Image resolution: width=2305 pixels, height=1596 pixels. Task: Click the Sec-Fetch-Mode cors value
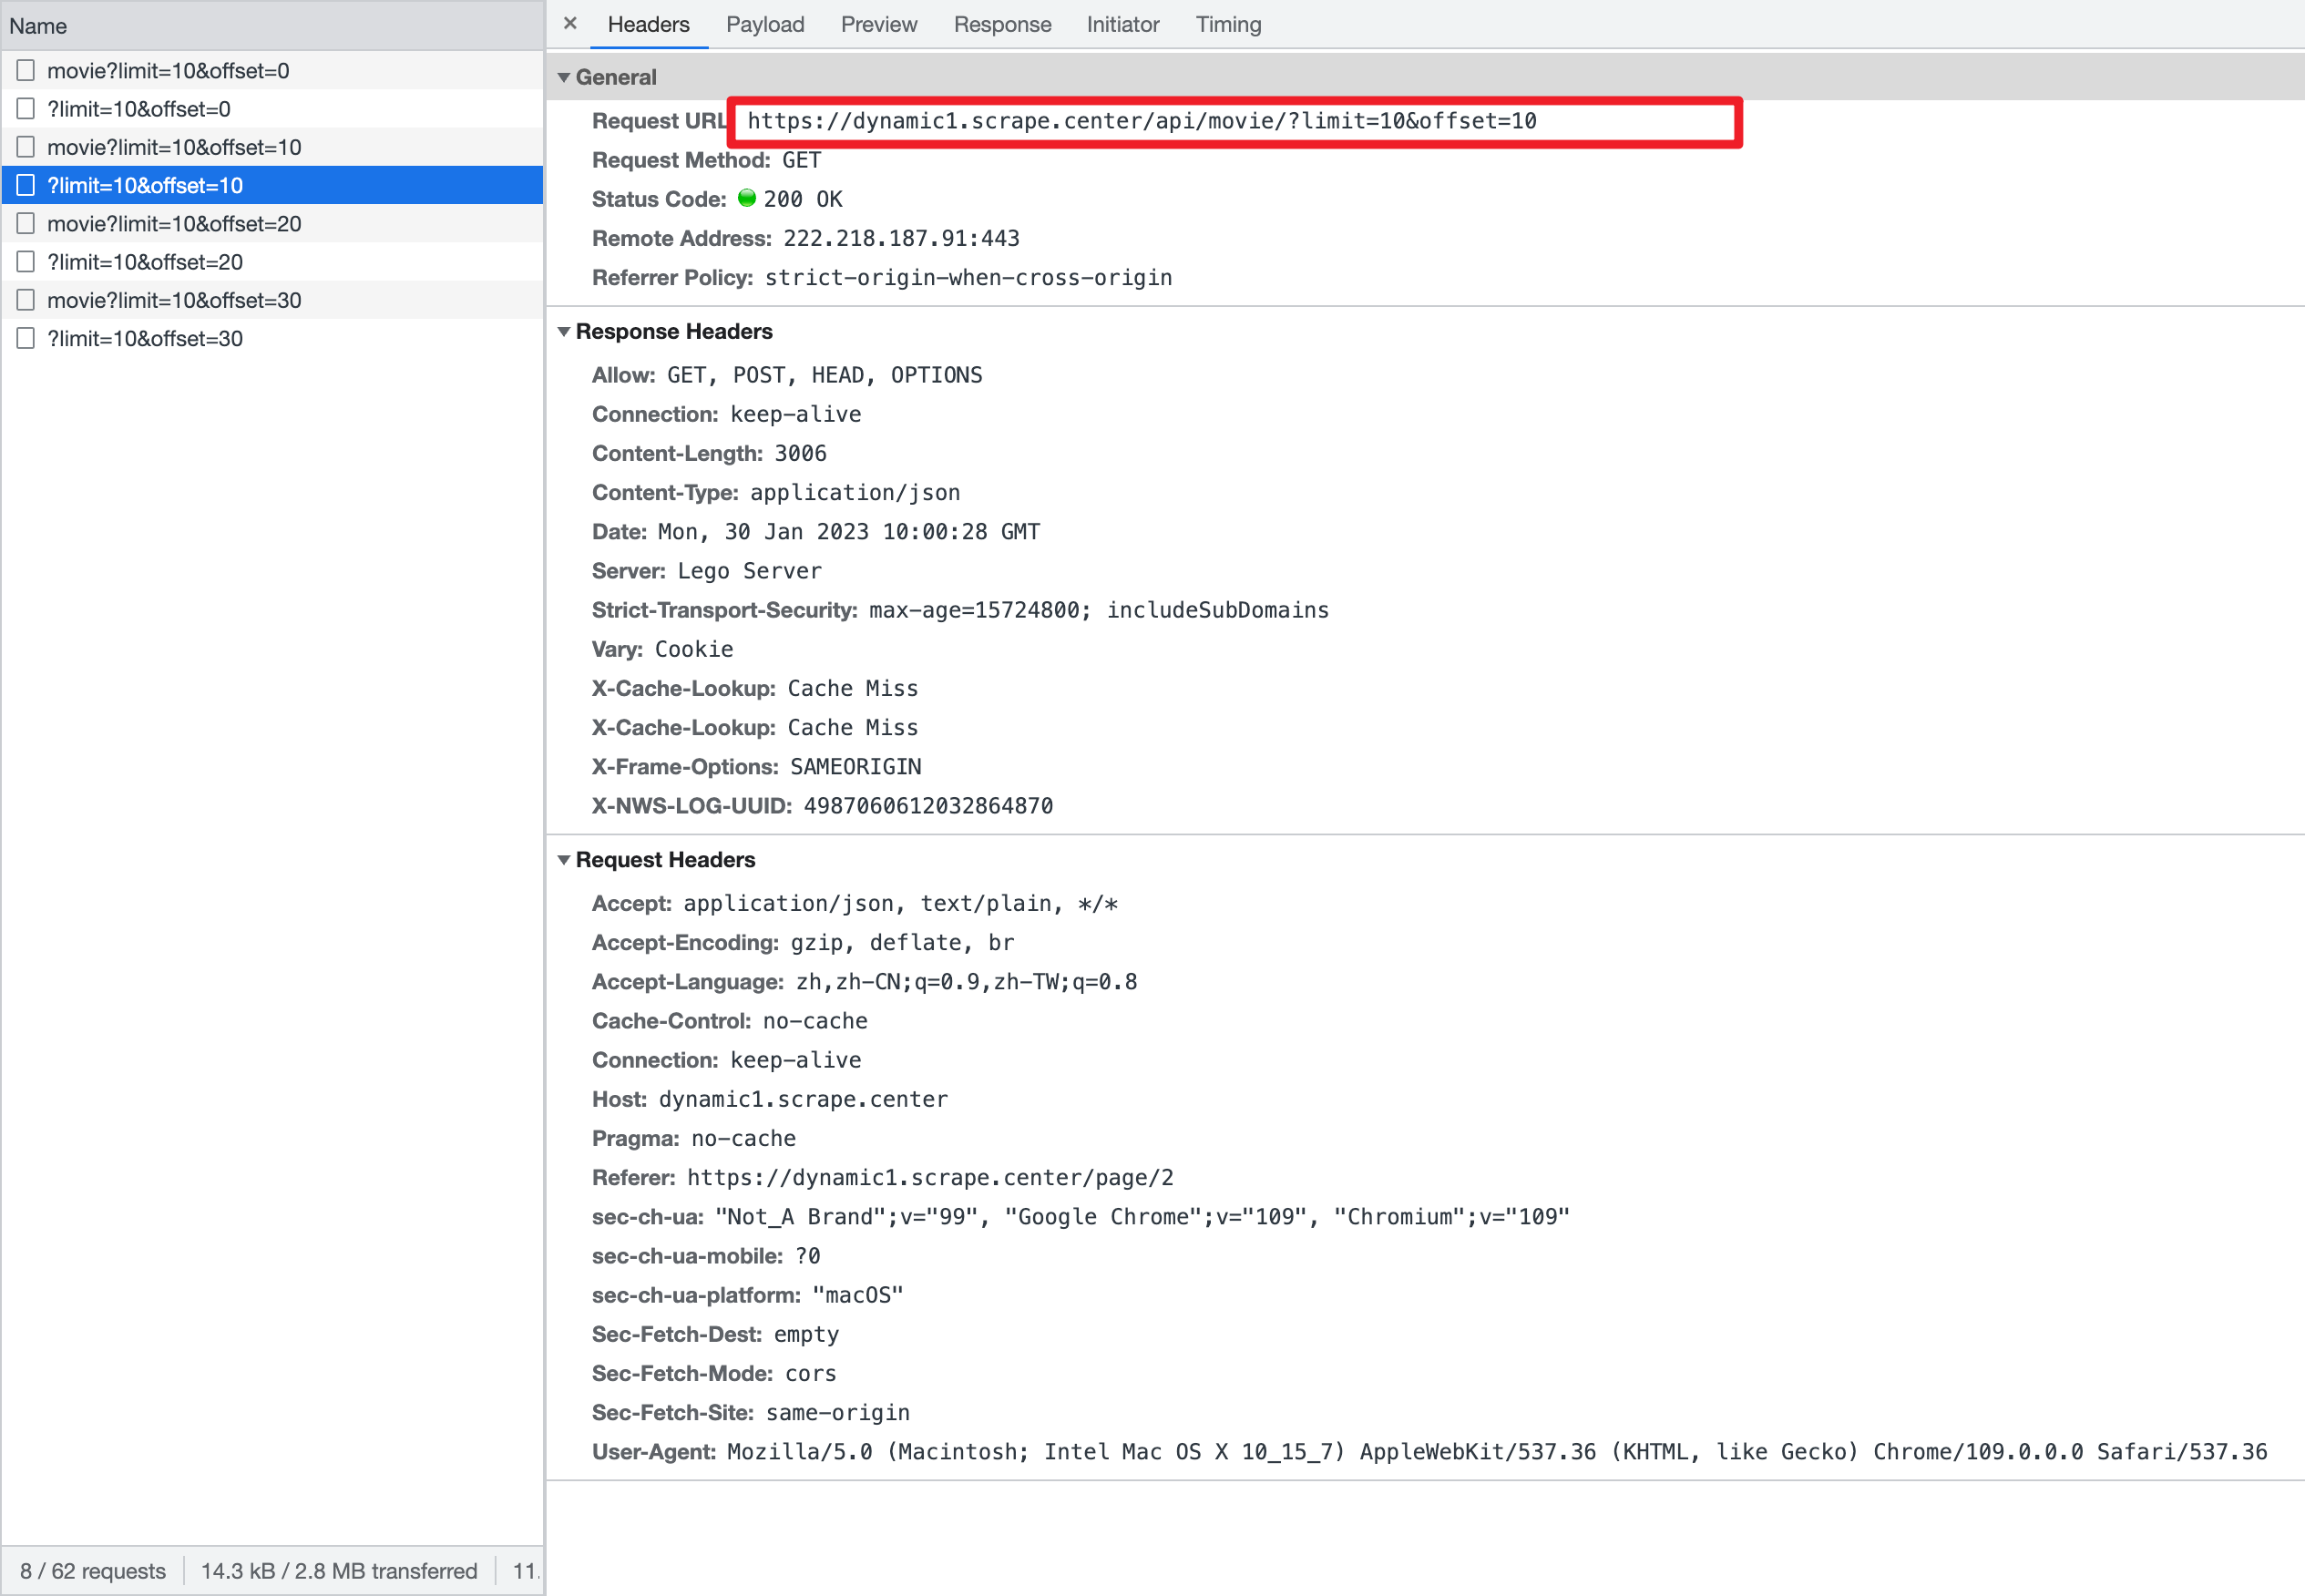[x=810, y=1373]
